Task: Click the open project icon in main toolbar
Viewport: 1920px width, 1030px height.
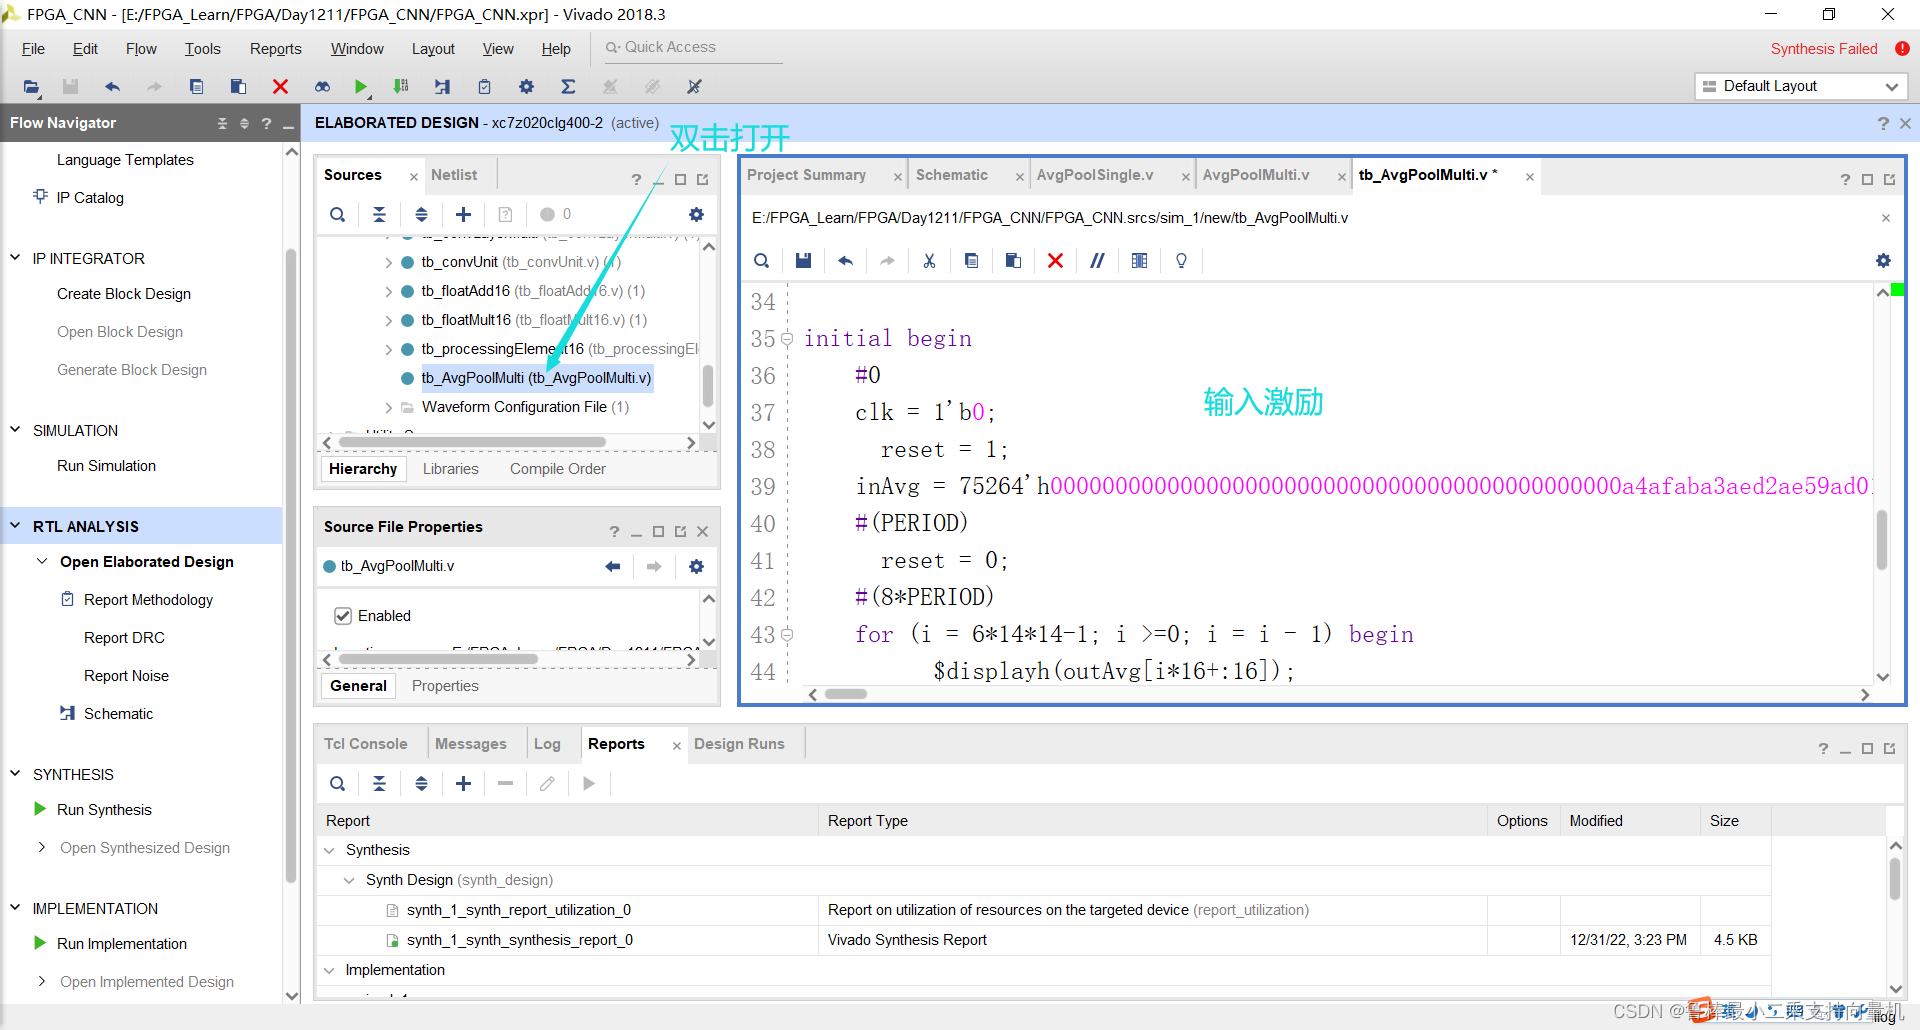Action: (x=32, y=87)
